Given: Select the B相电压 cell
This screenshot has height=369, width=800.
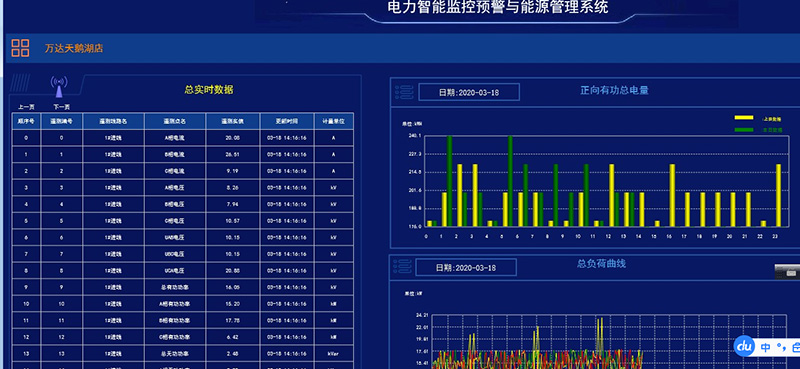Looking at the screenshot, I should pos(175,204).
